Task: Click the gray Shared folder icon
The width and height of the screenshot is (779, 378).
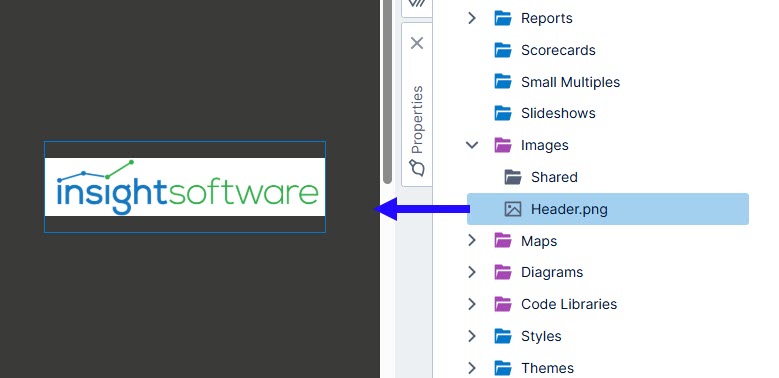Action: pyautogui.click(x=513, y=177)
